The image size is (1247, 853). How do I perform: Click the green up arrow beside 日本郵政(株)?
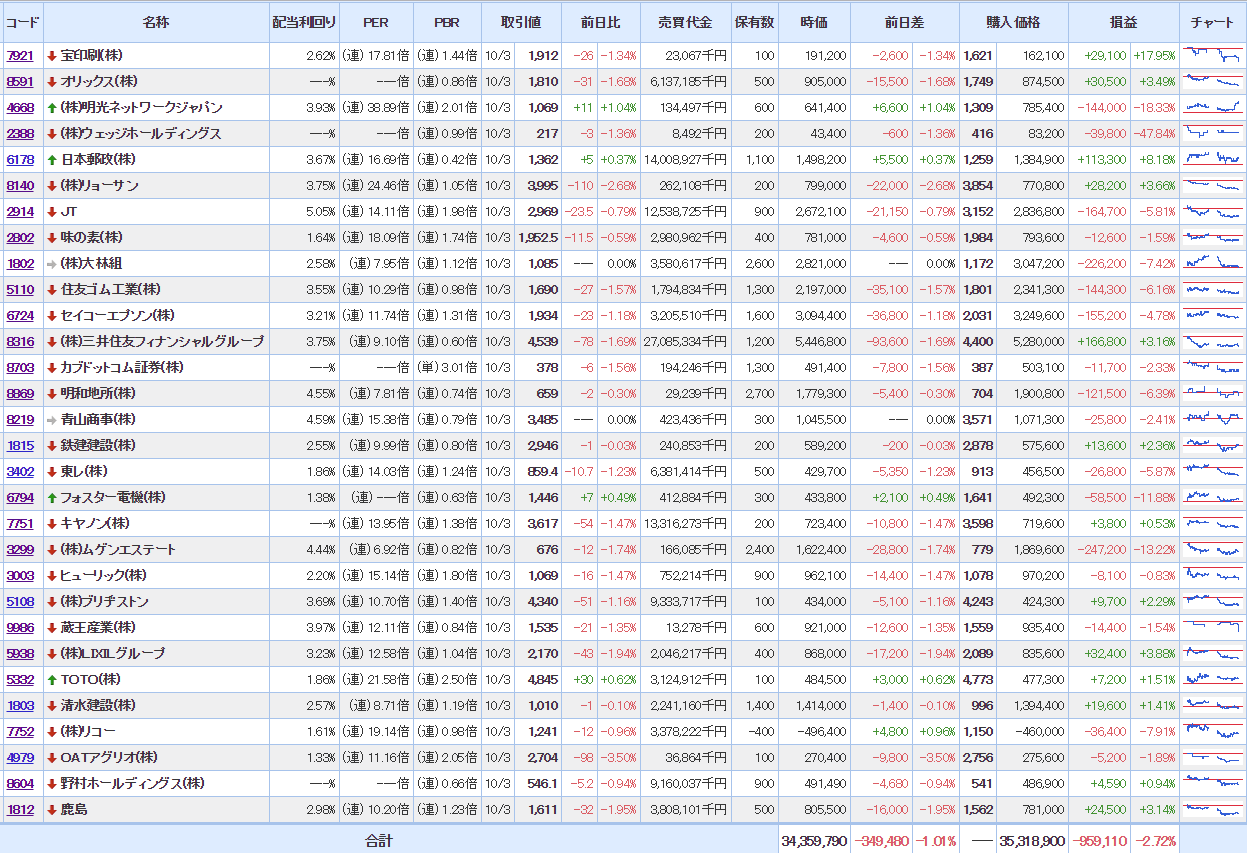click(x=52, y=159)
